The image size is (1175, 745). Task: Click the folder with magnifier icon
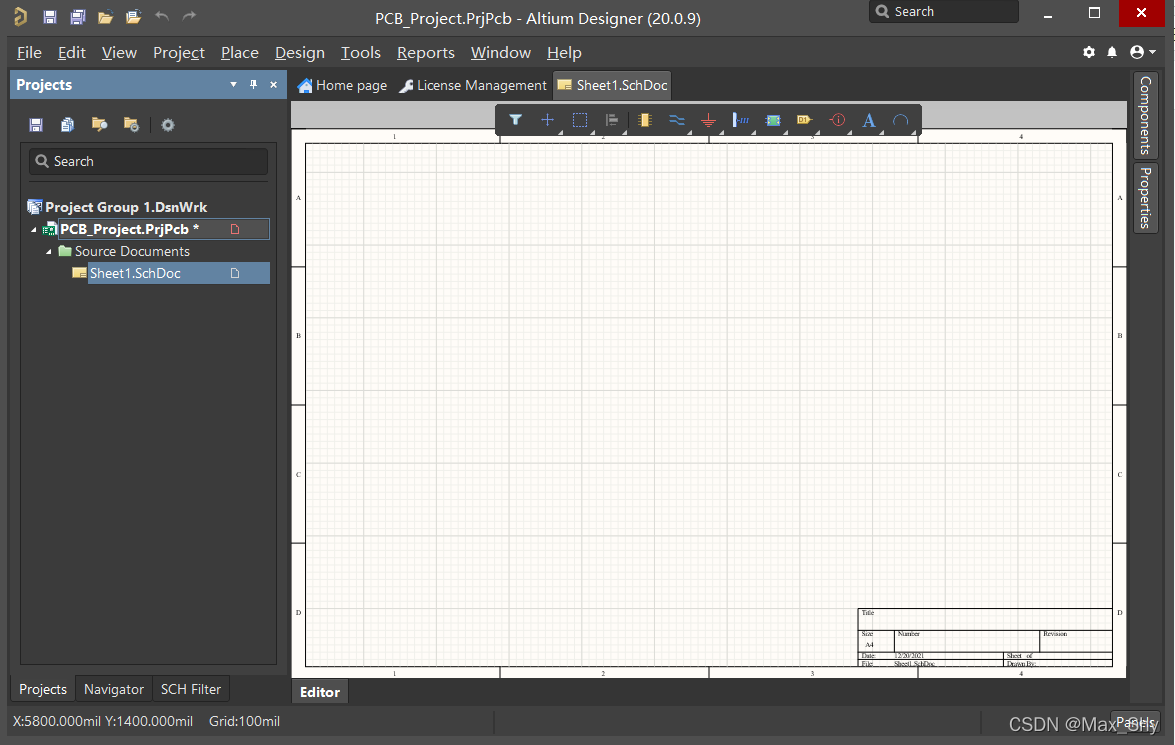pos(99,124)
